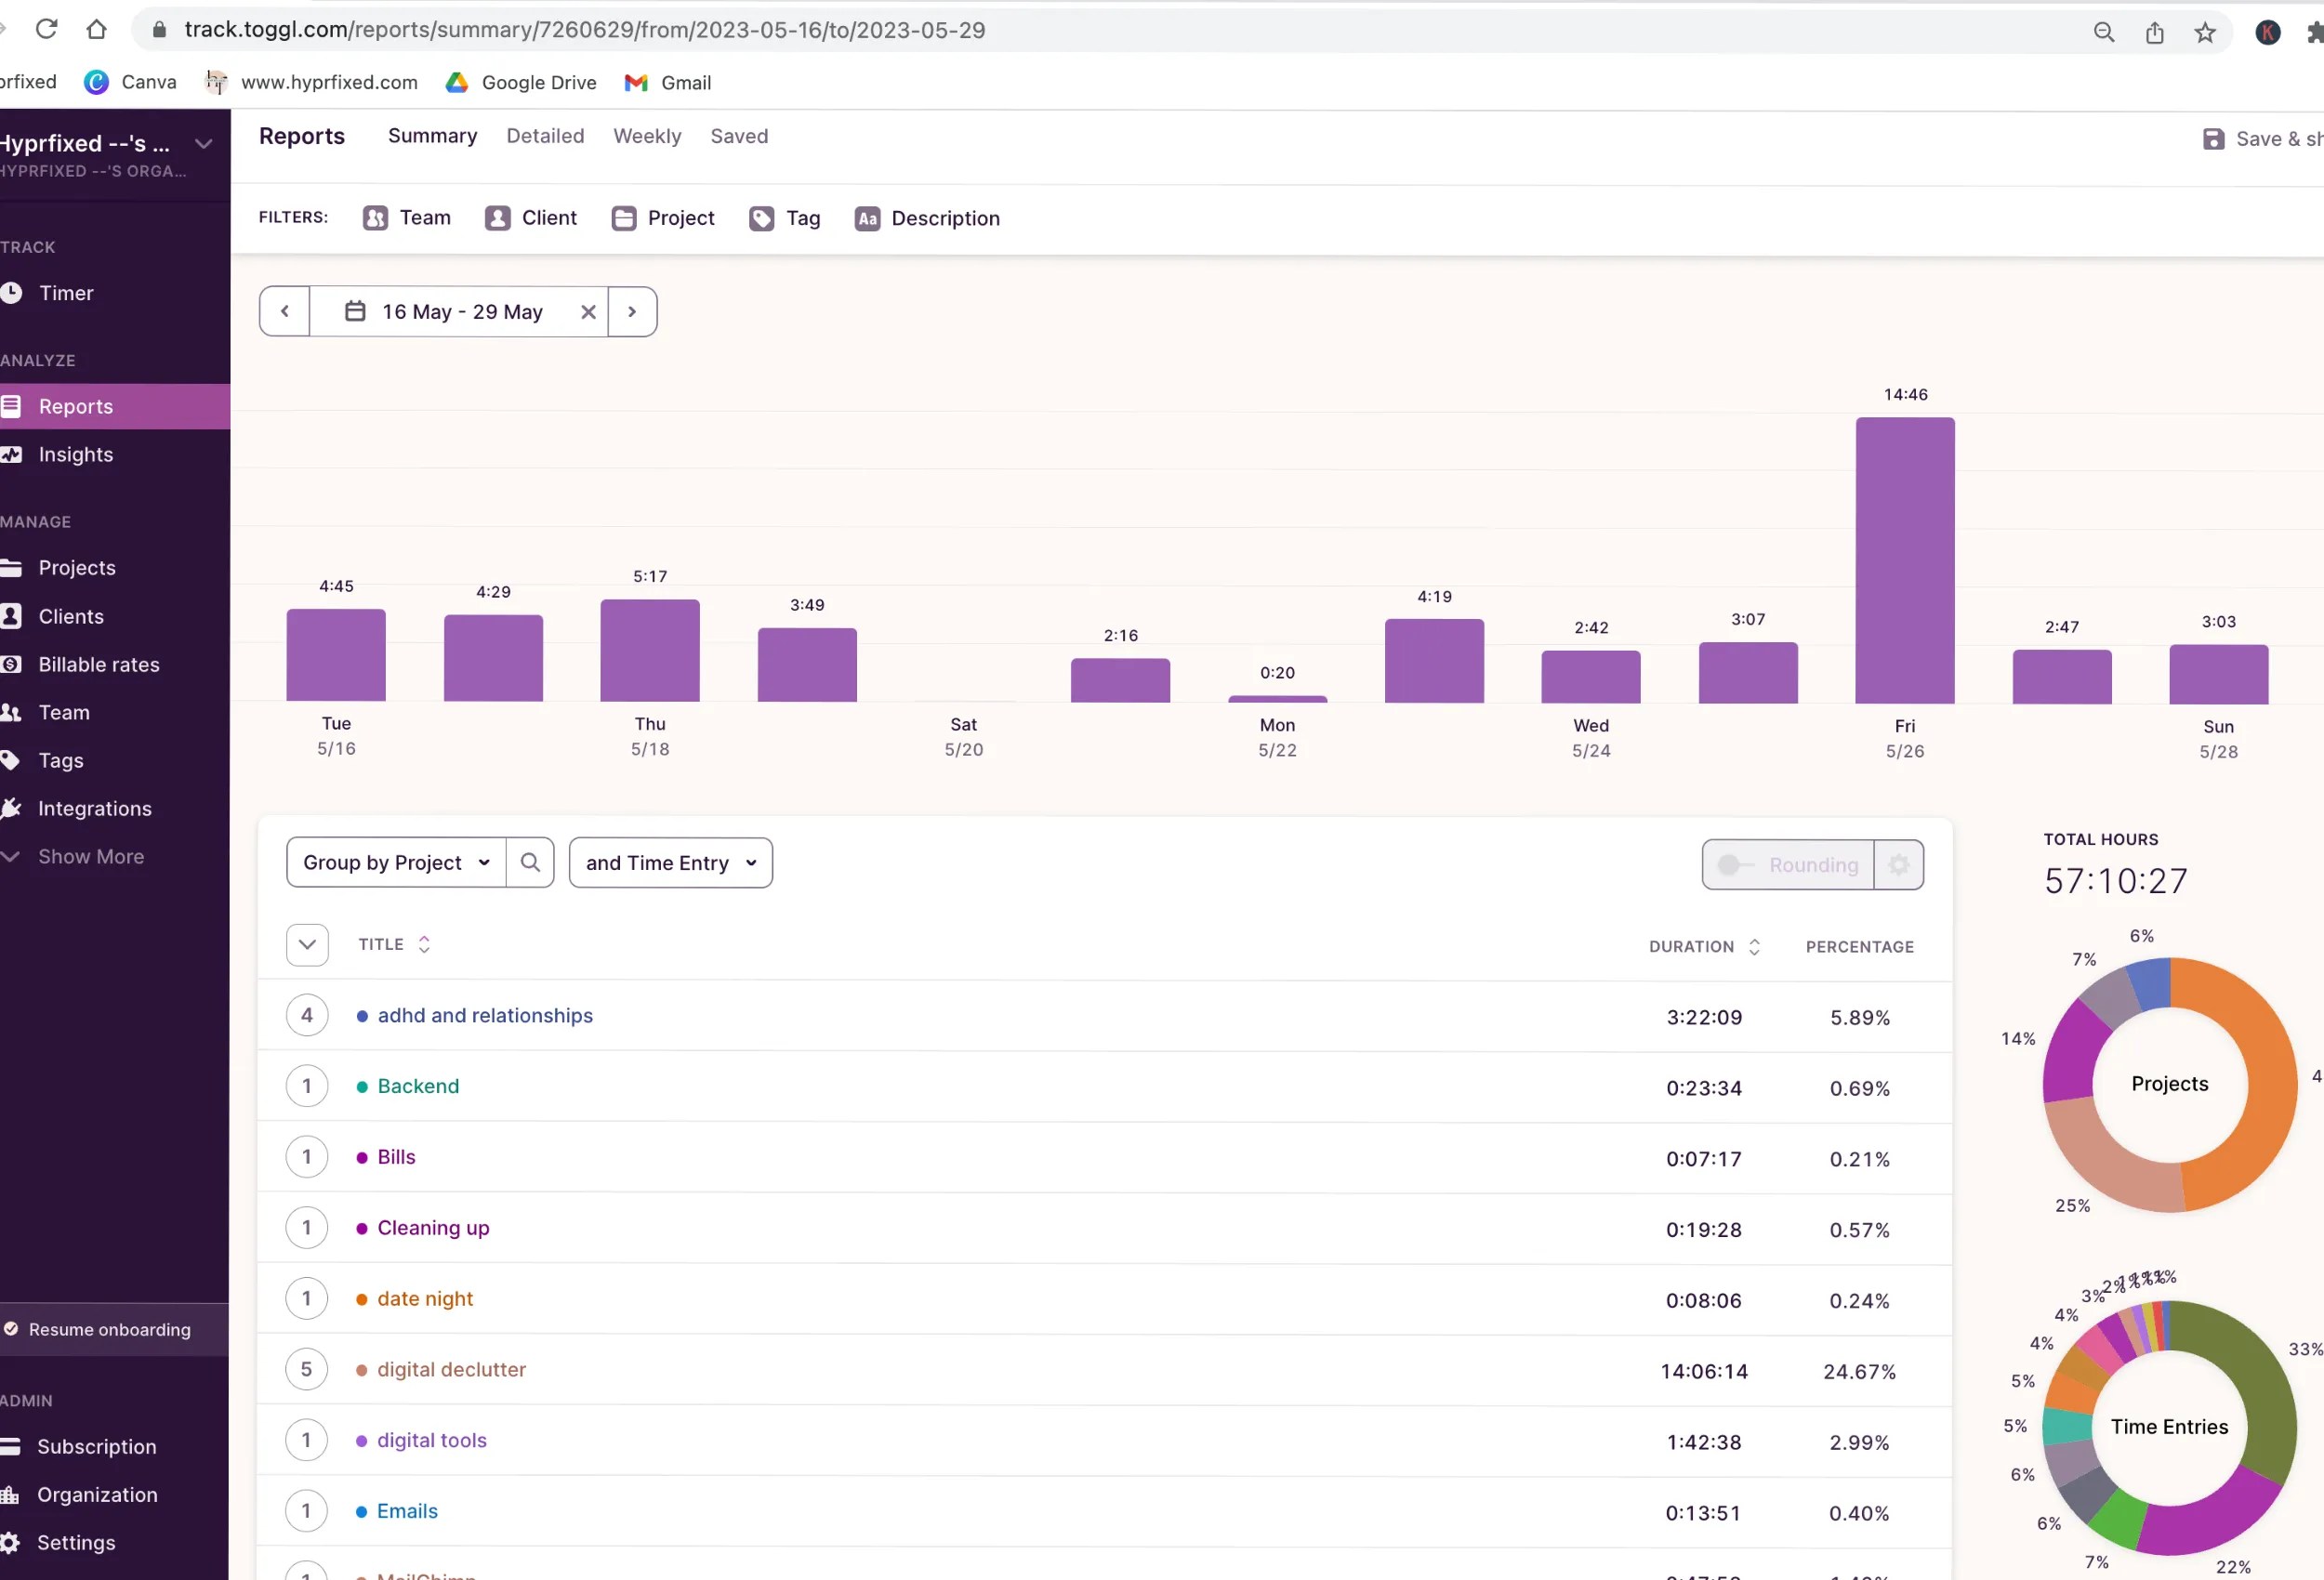2324x1580 pixels.
Task: Toggle the Rounding switch
Action: tap(1735, 865)
